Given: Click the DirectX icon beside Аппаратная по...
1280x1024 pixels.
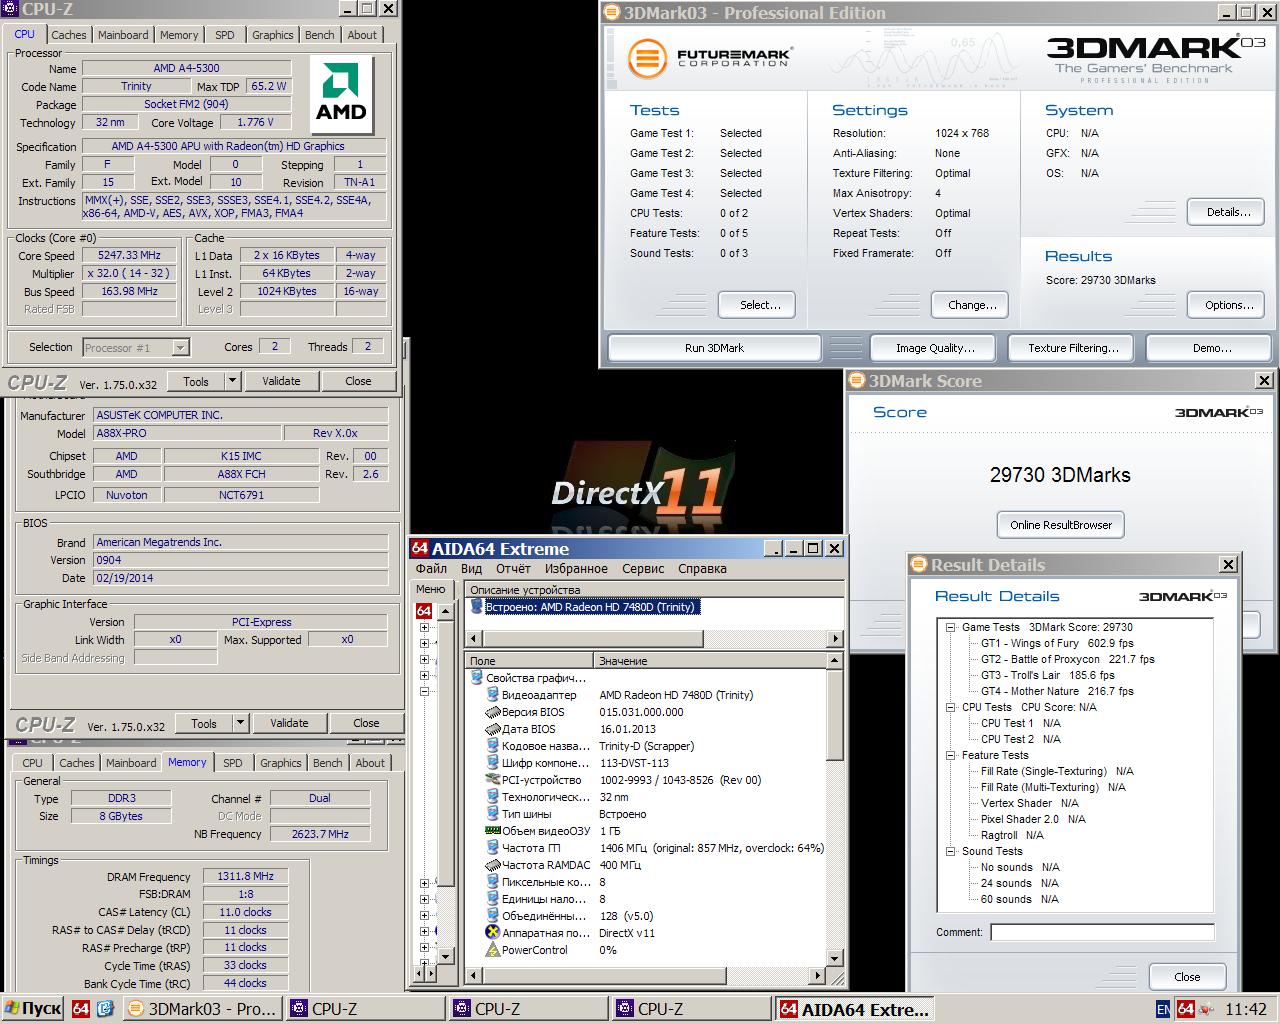Looking at the screenshot, I should pos(492,933).
